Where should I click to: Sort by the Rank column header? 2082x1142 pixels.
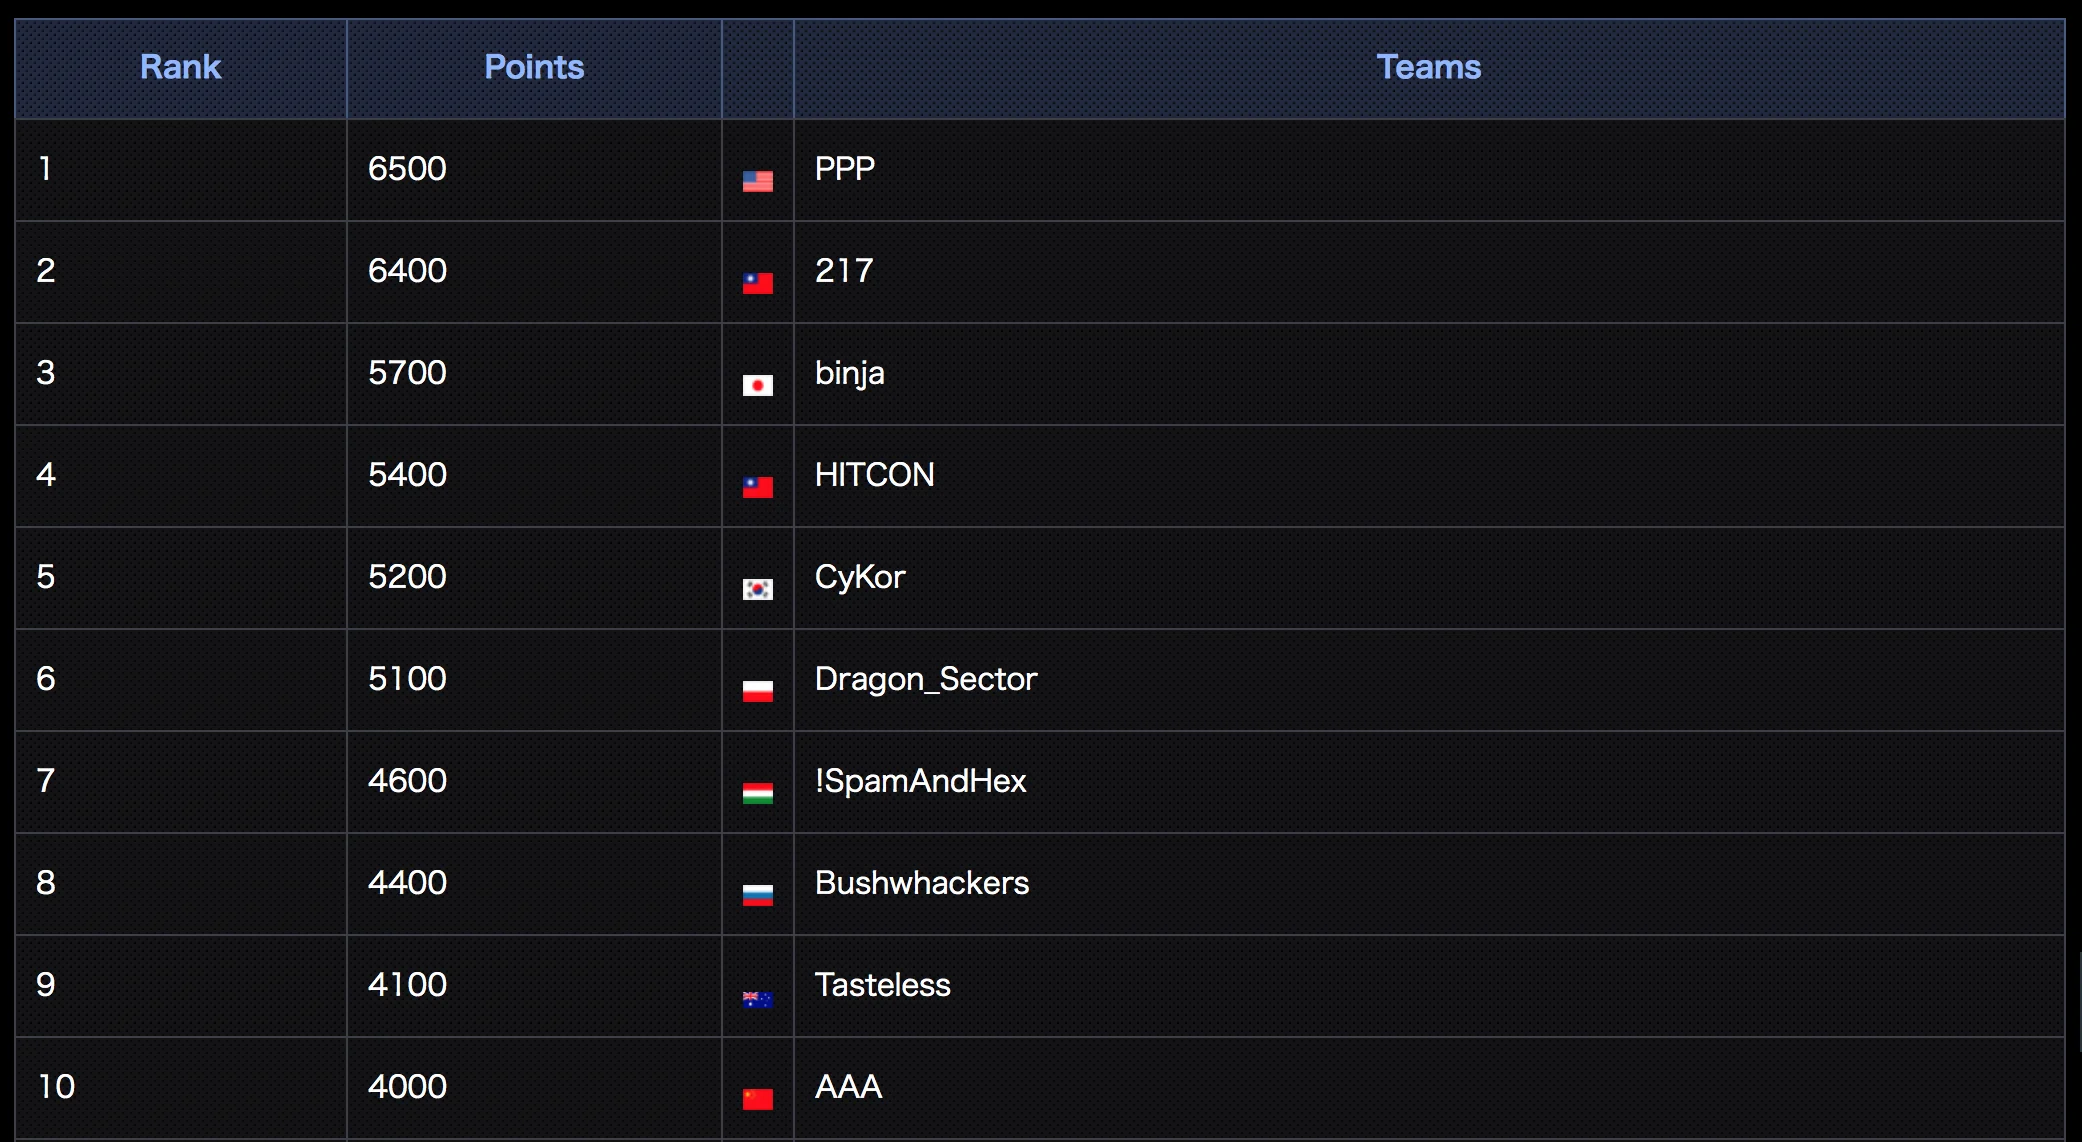tap(180, 67)
